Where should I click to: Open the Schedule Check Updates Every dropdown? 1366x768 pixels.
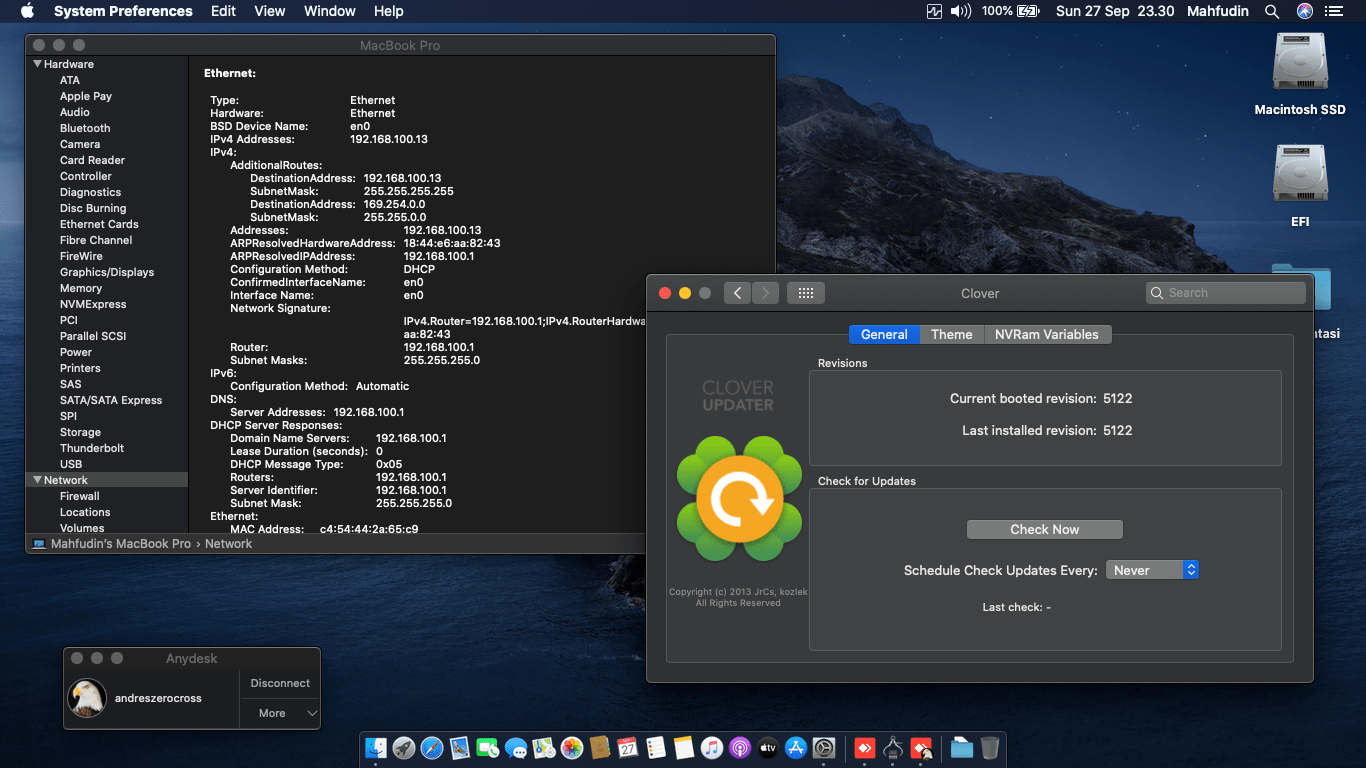coord(1152,570)
